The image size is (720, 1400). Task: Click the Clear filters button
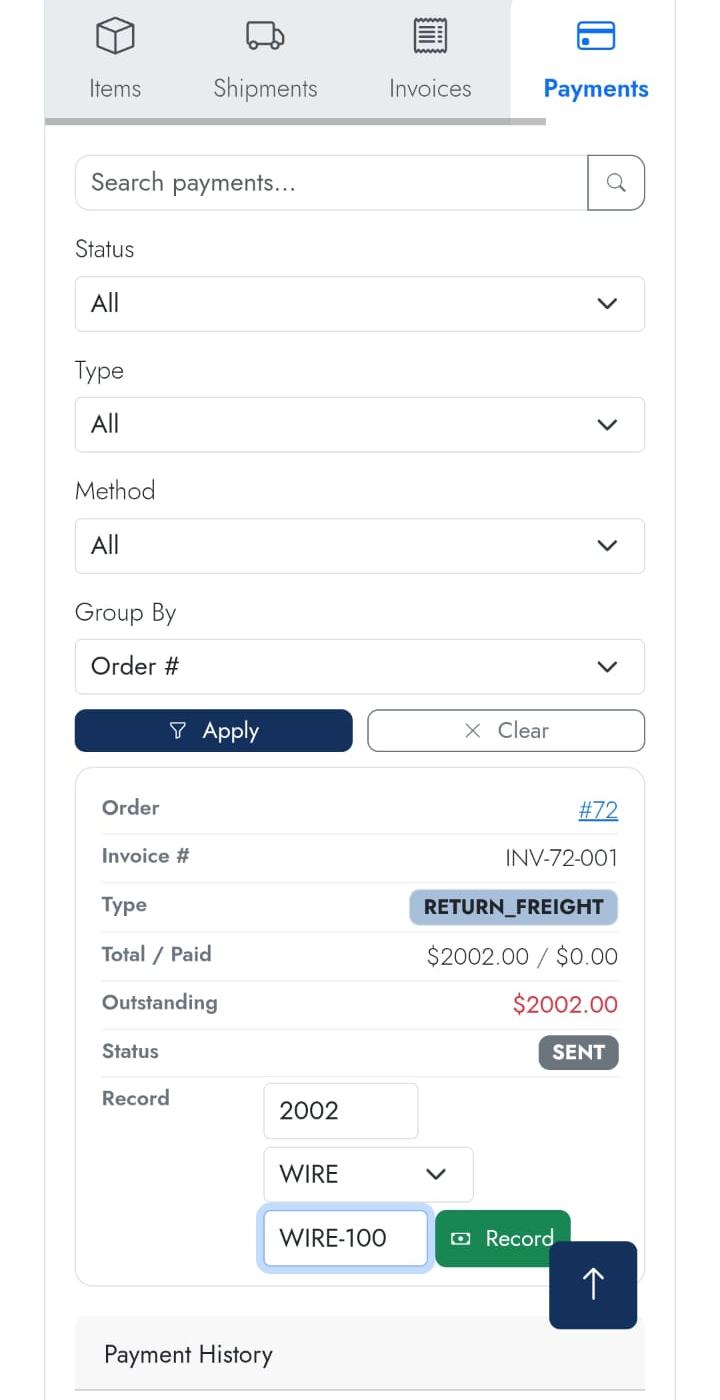505,730
